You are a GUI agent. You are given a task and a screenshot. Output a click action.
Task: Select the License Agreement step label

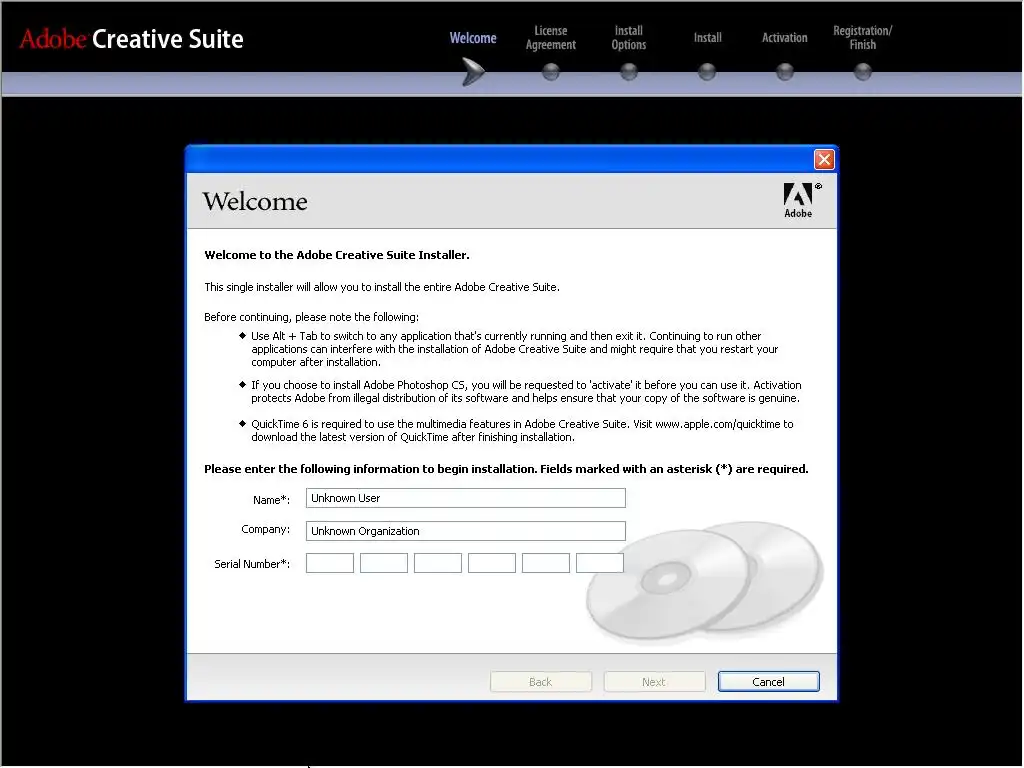click(551, 38)
